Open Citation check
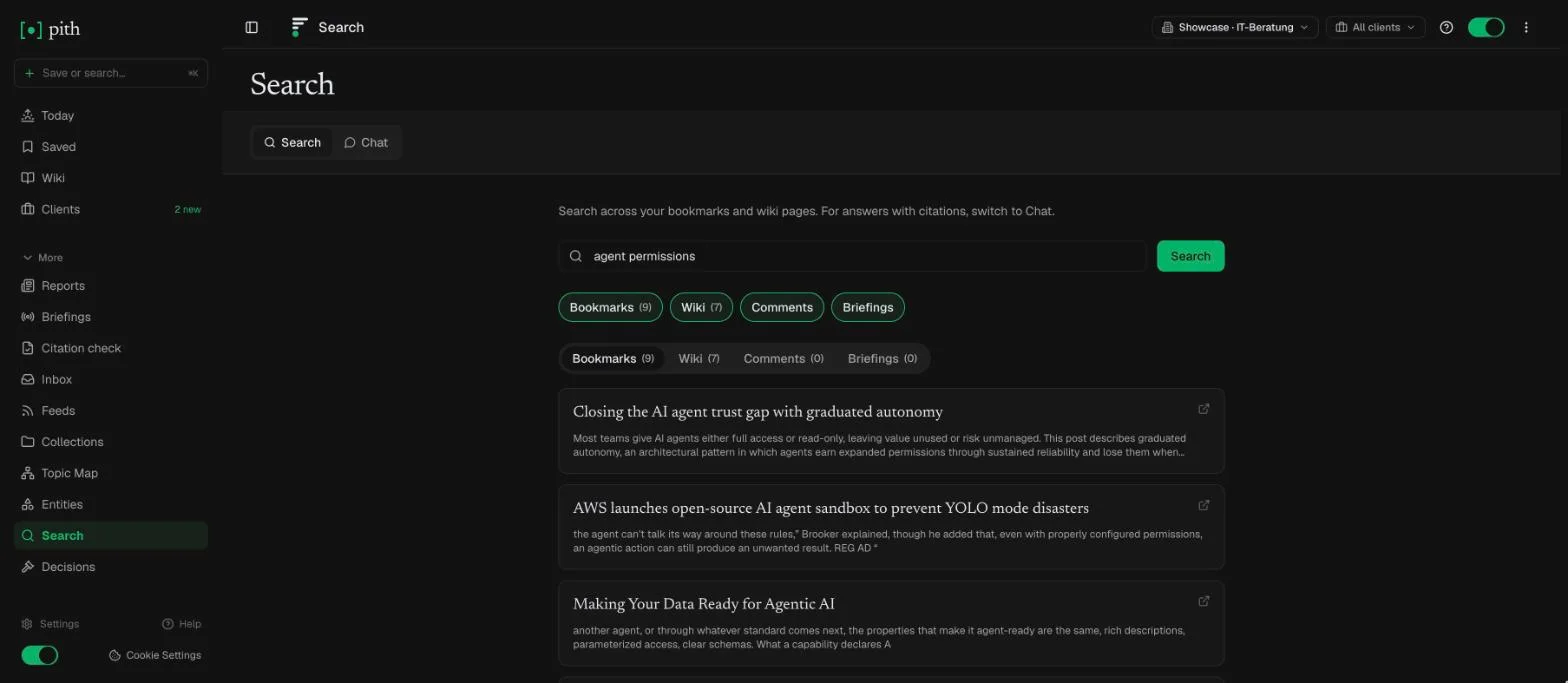The image size is (1568, 683). point(111,348)
